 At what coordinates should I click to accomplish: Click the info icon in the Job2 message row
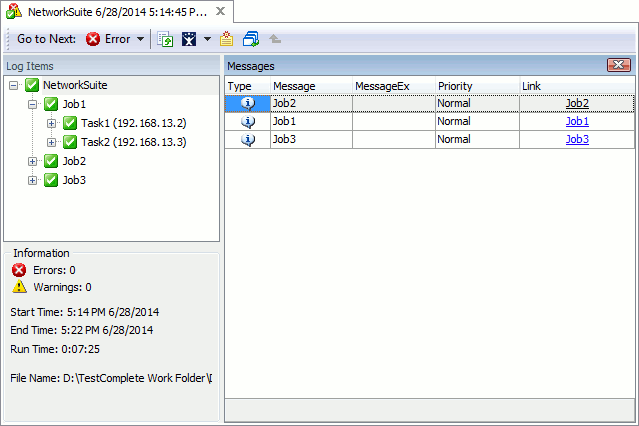(248, 104)
